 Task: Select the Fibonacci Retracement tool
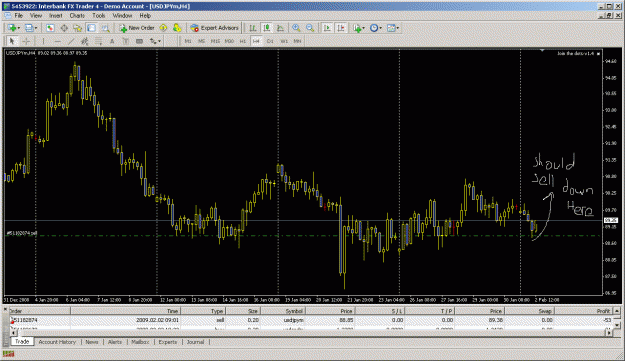(x=98, y=41)
